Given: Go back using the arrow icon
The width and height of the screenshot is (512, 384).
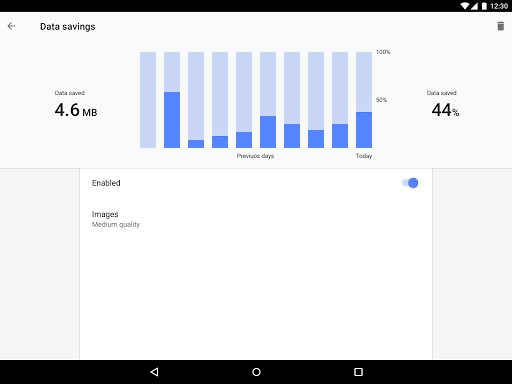Looking at the screenshot, I should point(11,26).
